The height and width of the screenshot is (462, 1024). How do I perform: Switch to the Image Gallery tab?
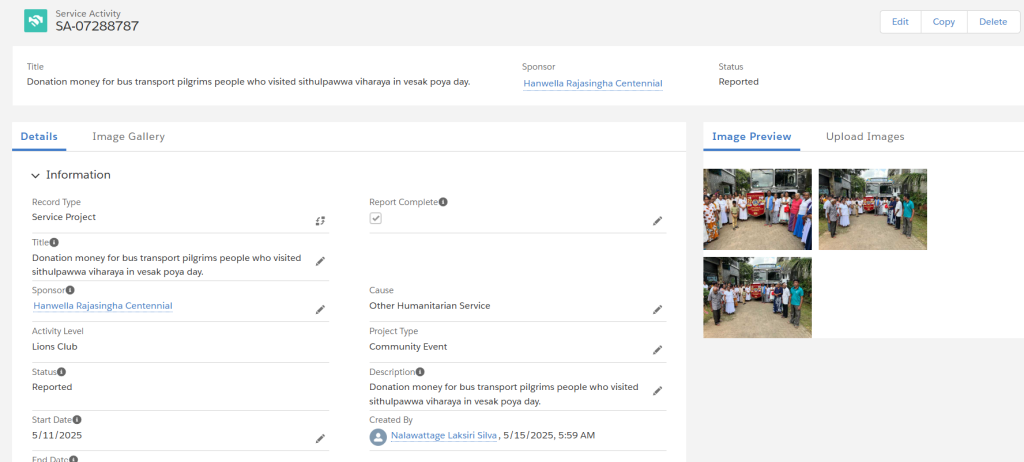(129, 137)
